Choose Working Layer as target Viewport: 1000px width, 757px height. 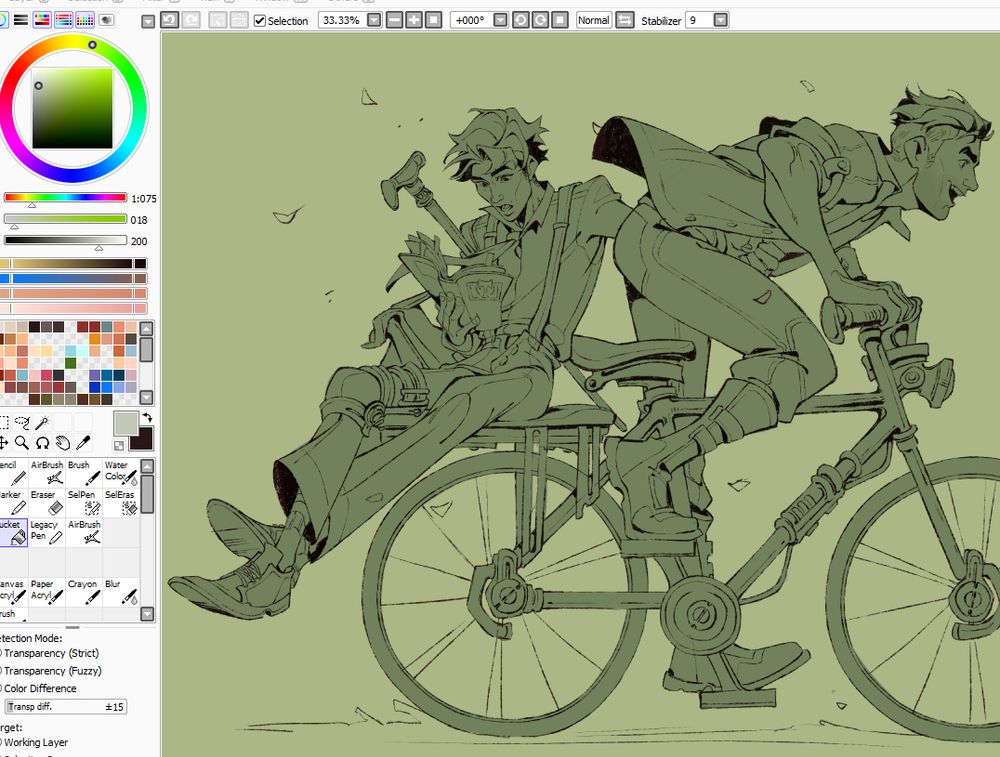(34, 742)
